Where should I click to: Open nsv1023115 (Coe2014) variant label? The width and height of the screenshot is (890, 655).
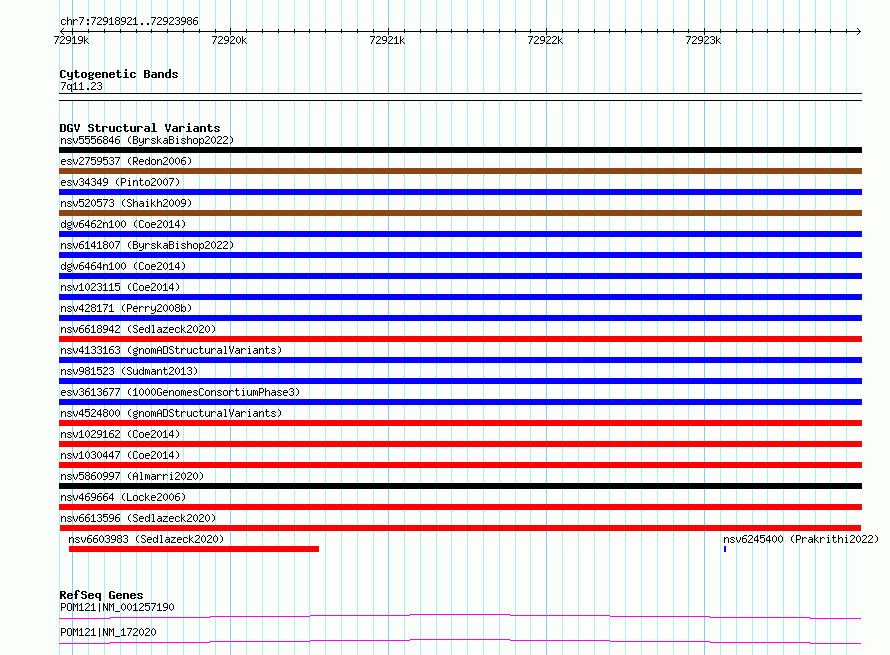tap(120, 287)
